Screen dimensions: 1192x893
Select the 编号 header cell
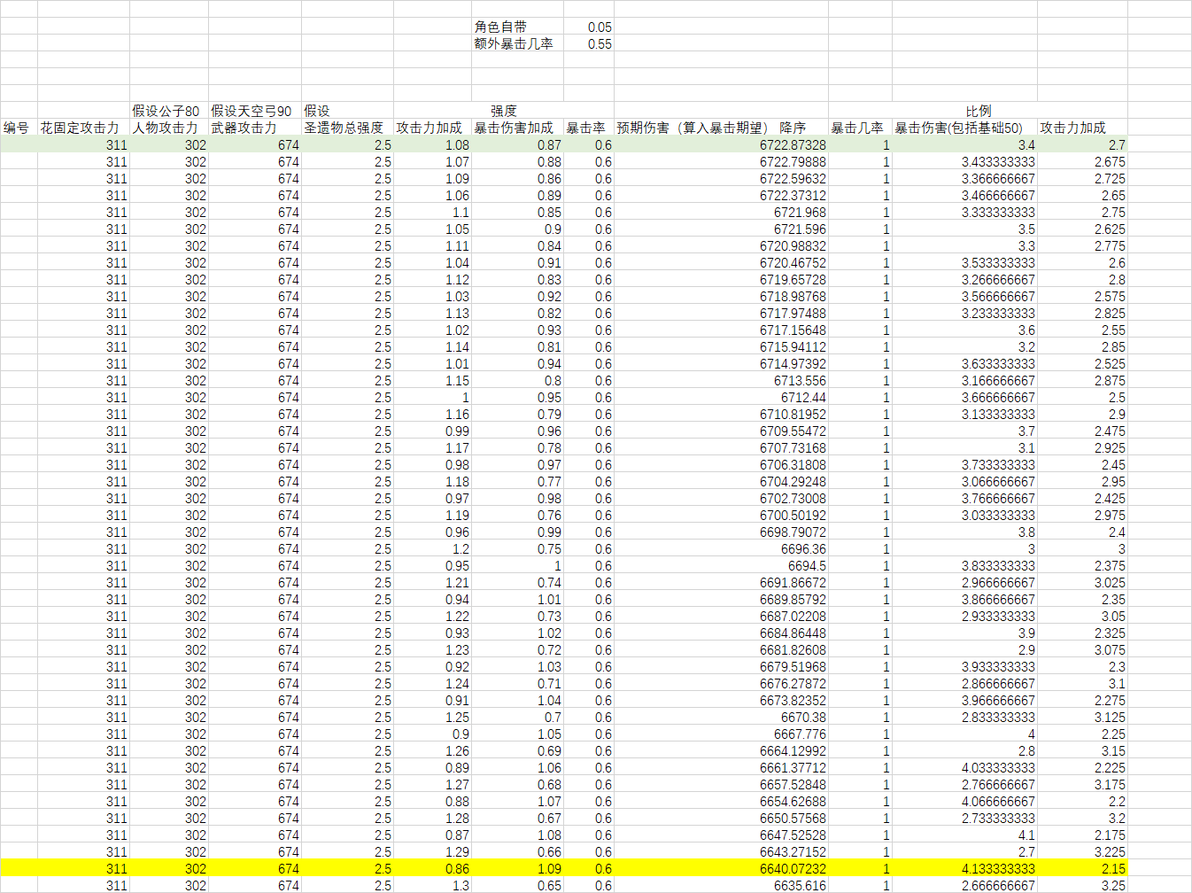(x=19, y=128)
